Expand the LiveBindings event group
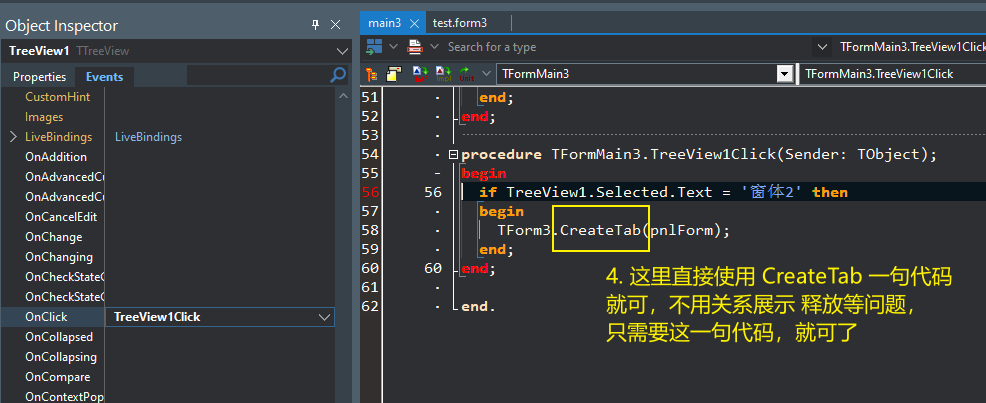 tap(13, 137)
